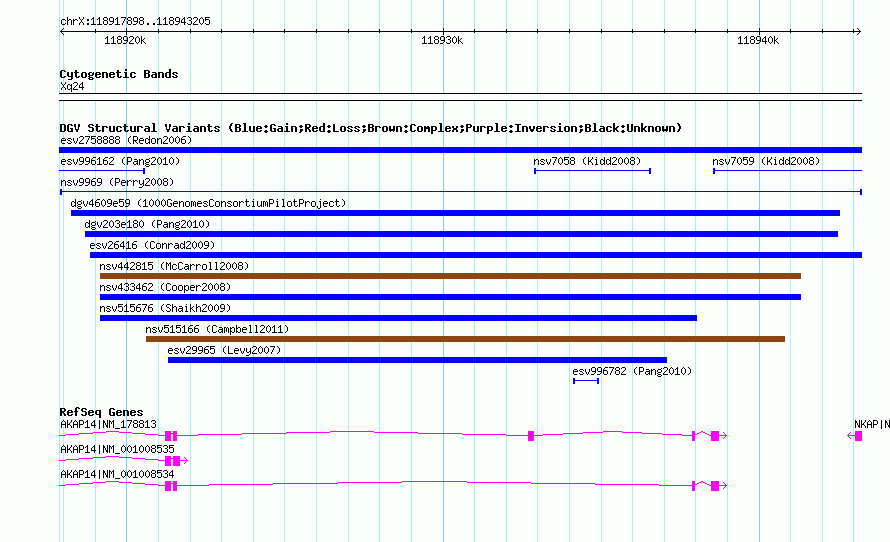
Task: Click the 118920k ruler label
Action: pyautogui.click(x=125, y=40)
